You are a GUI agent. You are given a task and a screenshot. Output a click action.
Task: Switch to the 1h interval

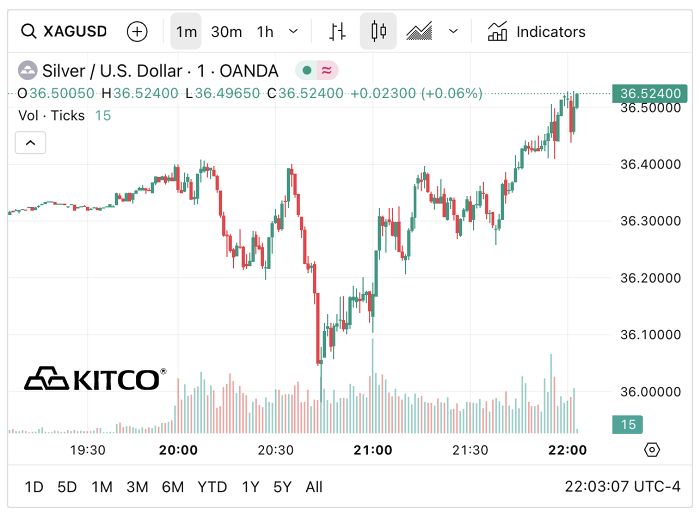(x=265, y=32)
